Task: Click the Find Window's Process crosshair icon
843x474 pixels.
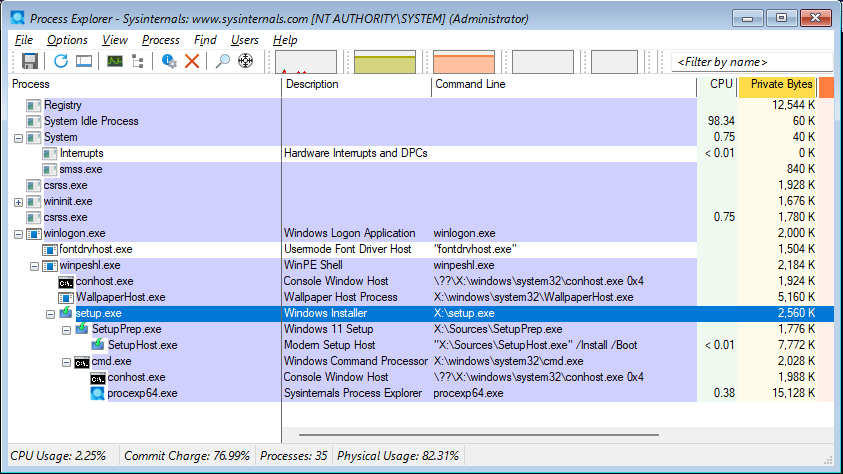Action: point(246,61)
